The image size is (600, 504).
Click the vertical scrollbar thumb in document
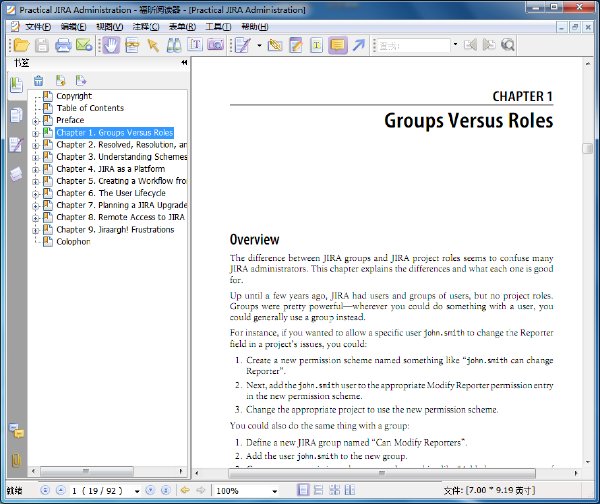[587, 148]
